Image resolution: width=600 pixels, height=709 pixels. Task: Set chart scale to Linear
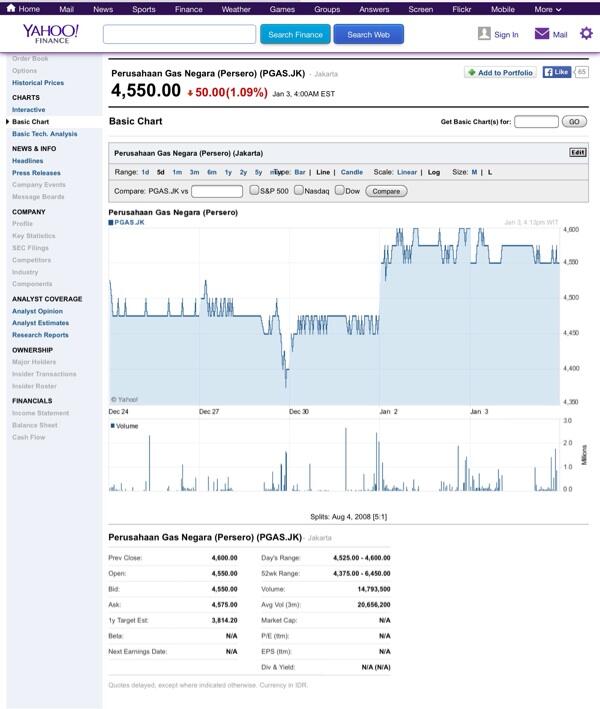pos(407,172)
